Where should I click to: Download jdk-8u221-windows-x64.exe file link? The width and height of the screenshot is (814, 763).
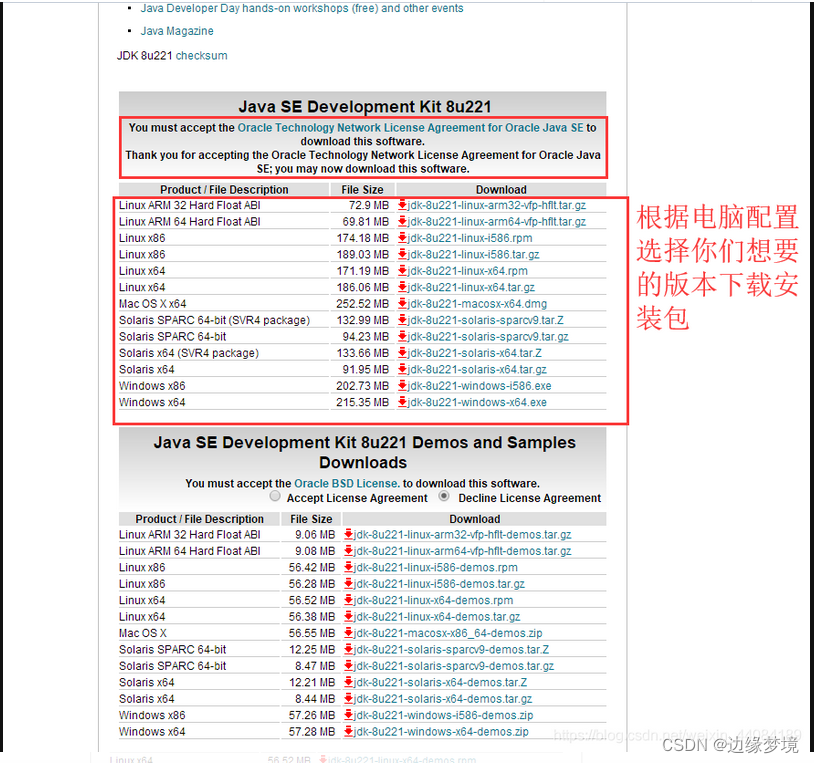[x=477, y=402]
